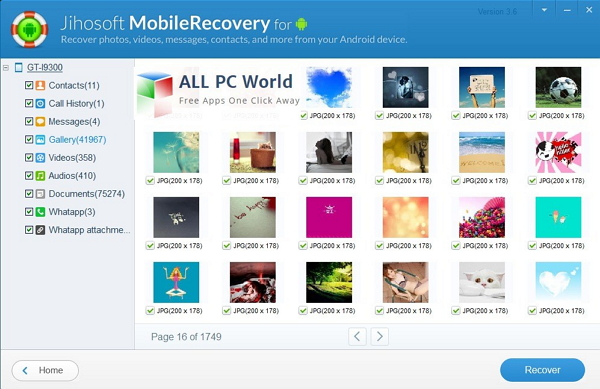Uncheck the Whatapp attachments checkbox
The width and height of the screenshot is (600, 389).
[29, 229]
